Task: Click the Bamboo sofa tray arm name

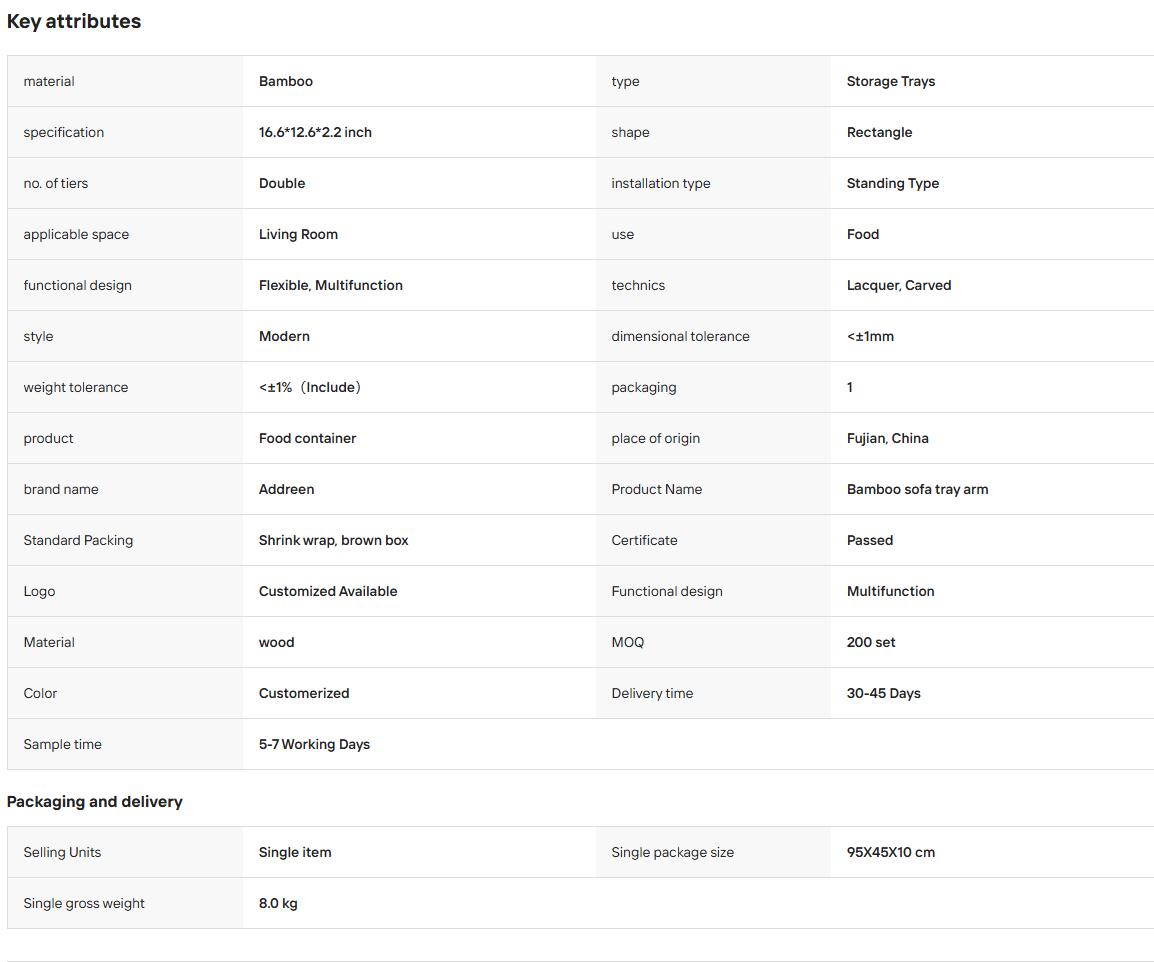Action: 917,489
